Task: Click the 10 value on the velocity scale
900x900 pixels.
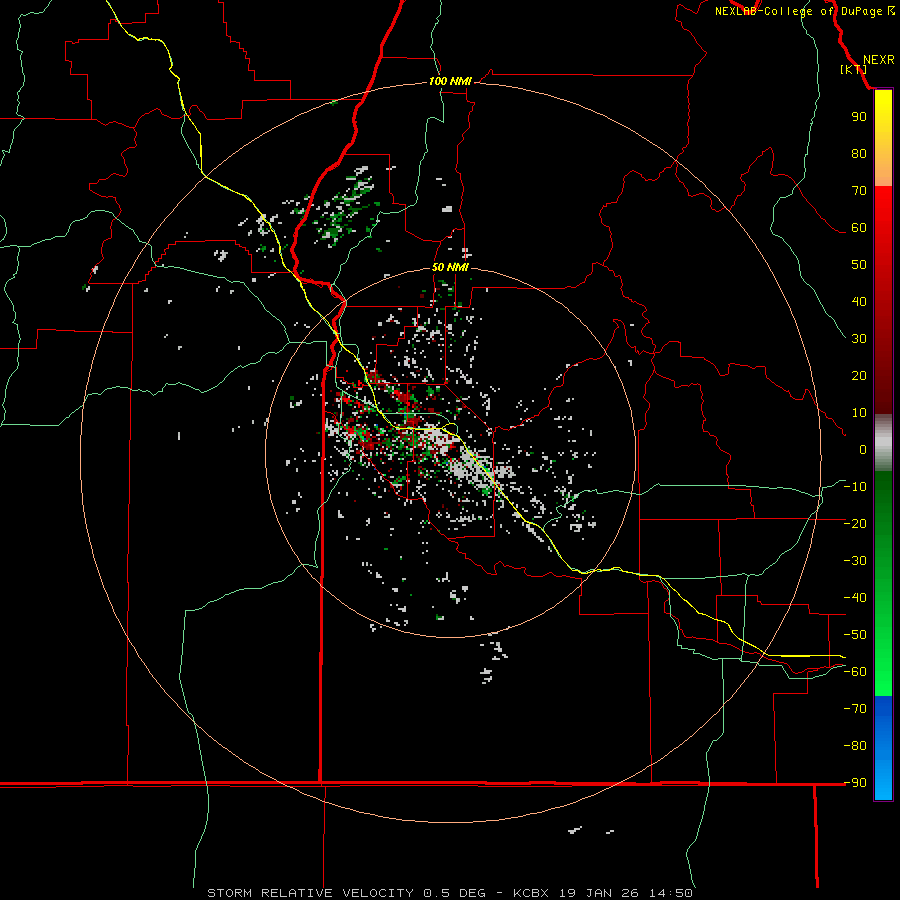Action: click(x=859, y=413)
